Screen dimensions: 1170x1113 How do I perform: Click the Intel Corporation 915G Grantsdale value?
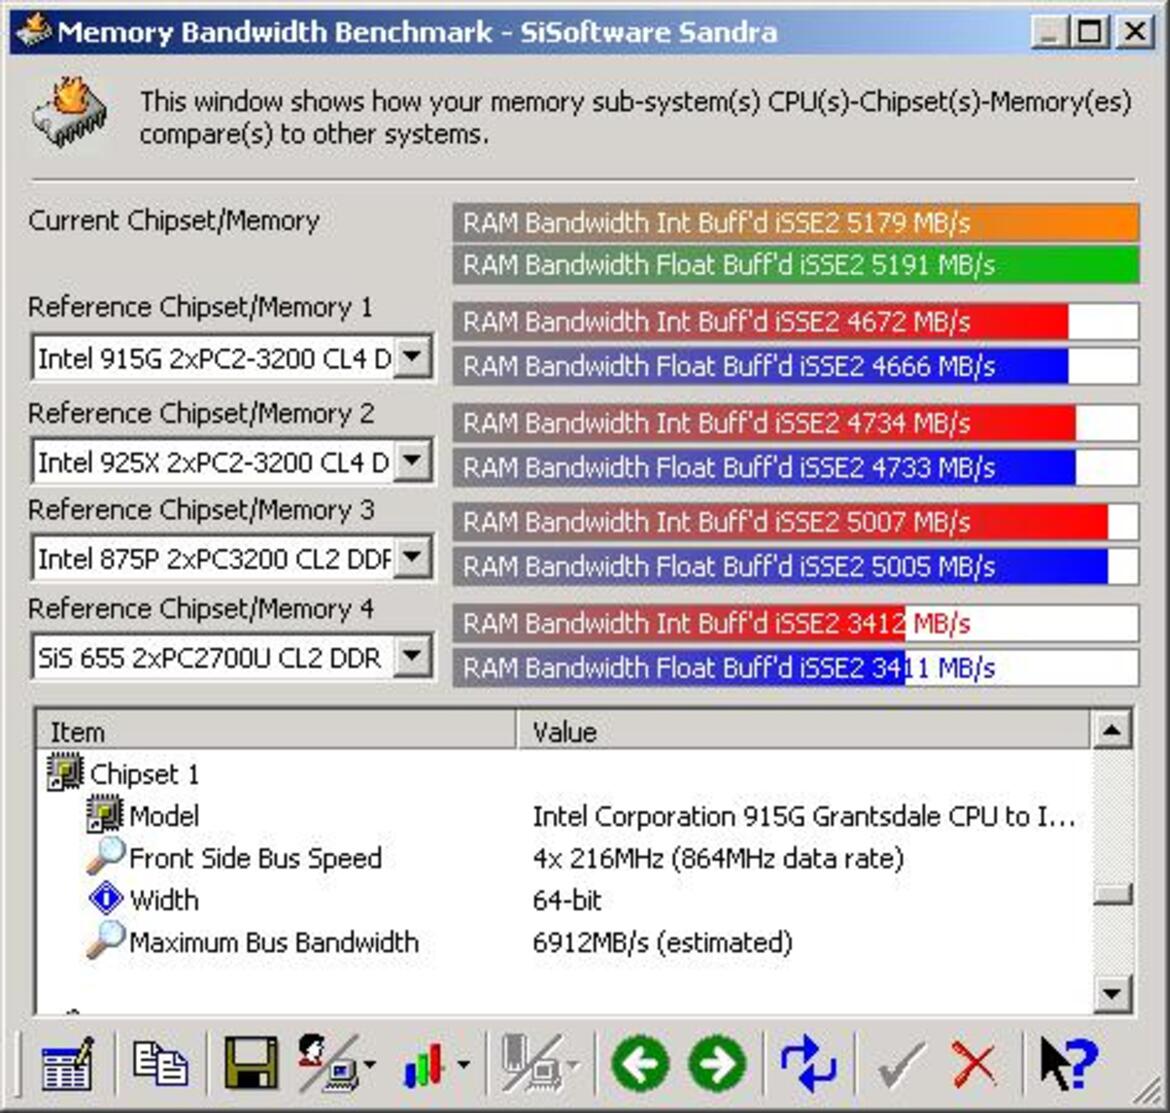pos(804,817)
